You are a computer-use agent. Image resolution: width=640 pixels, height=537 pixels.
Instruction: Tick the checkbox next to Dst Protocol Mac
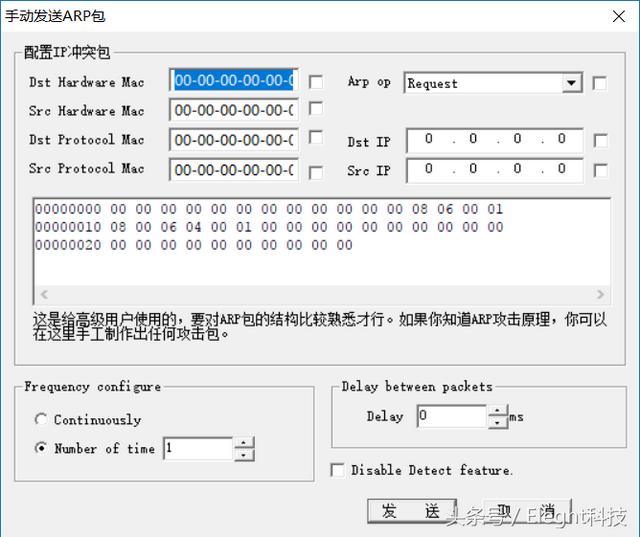pos(316,138)
